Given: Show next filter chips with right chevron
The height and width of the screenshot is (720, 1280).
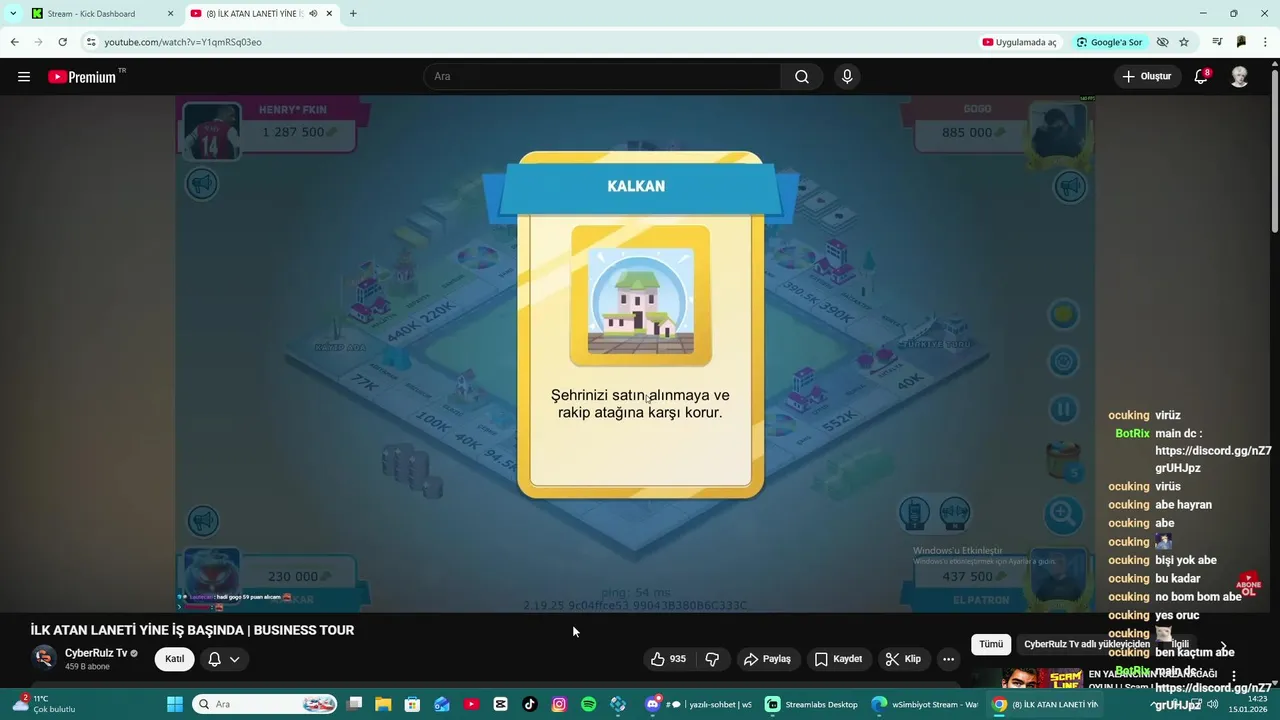Looking at the screenshot, I should [x=1223, y=646].
